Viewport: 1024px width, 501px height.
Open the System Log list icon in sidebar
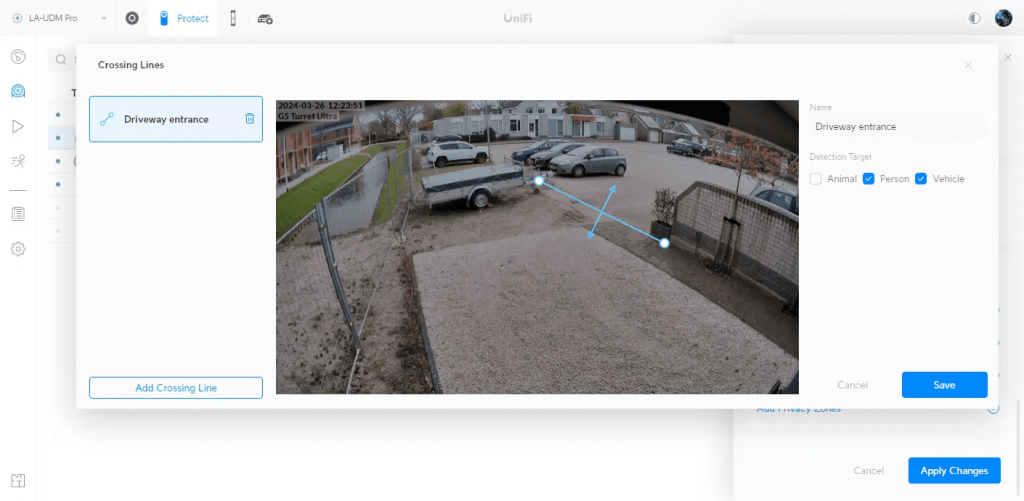click(18, 214)
